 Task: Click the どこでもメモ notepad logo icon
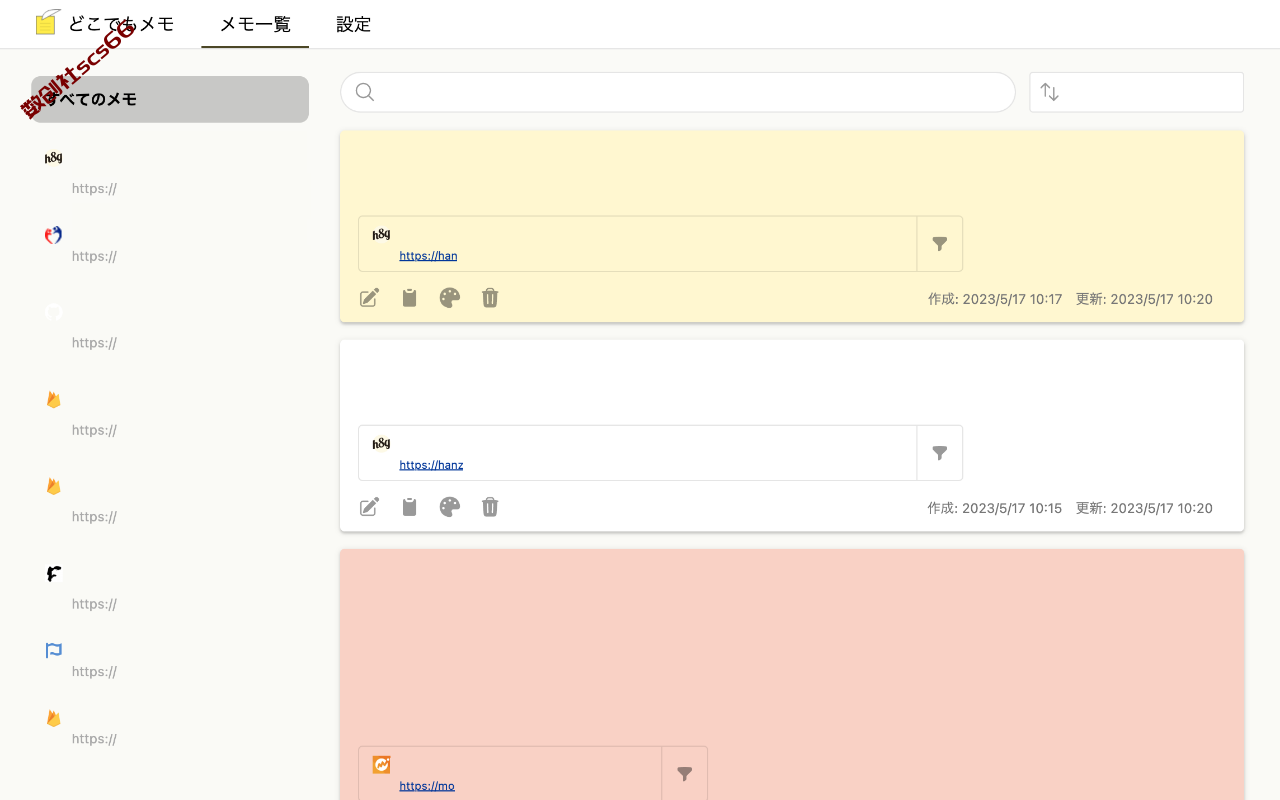tap(47, 22)
